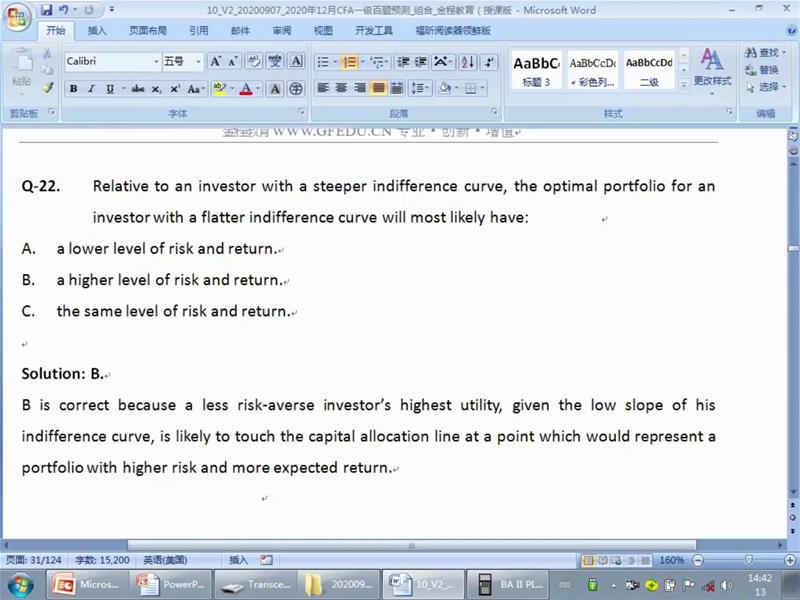Click the 更改样式 change styles button
This screenshot has width=800, height=600.
pyautogui.click(x=712, y=67)
